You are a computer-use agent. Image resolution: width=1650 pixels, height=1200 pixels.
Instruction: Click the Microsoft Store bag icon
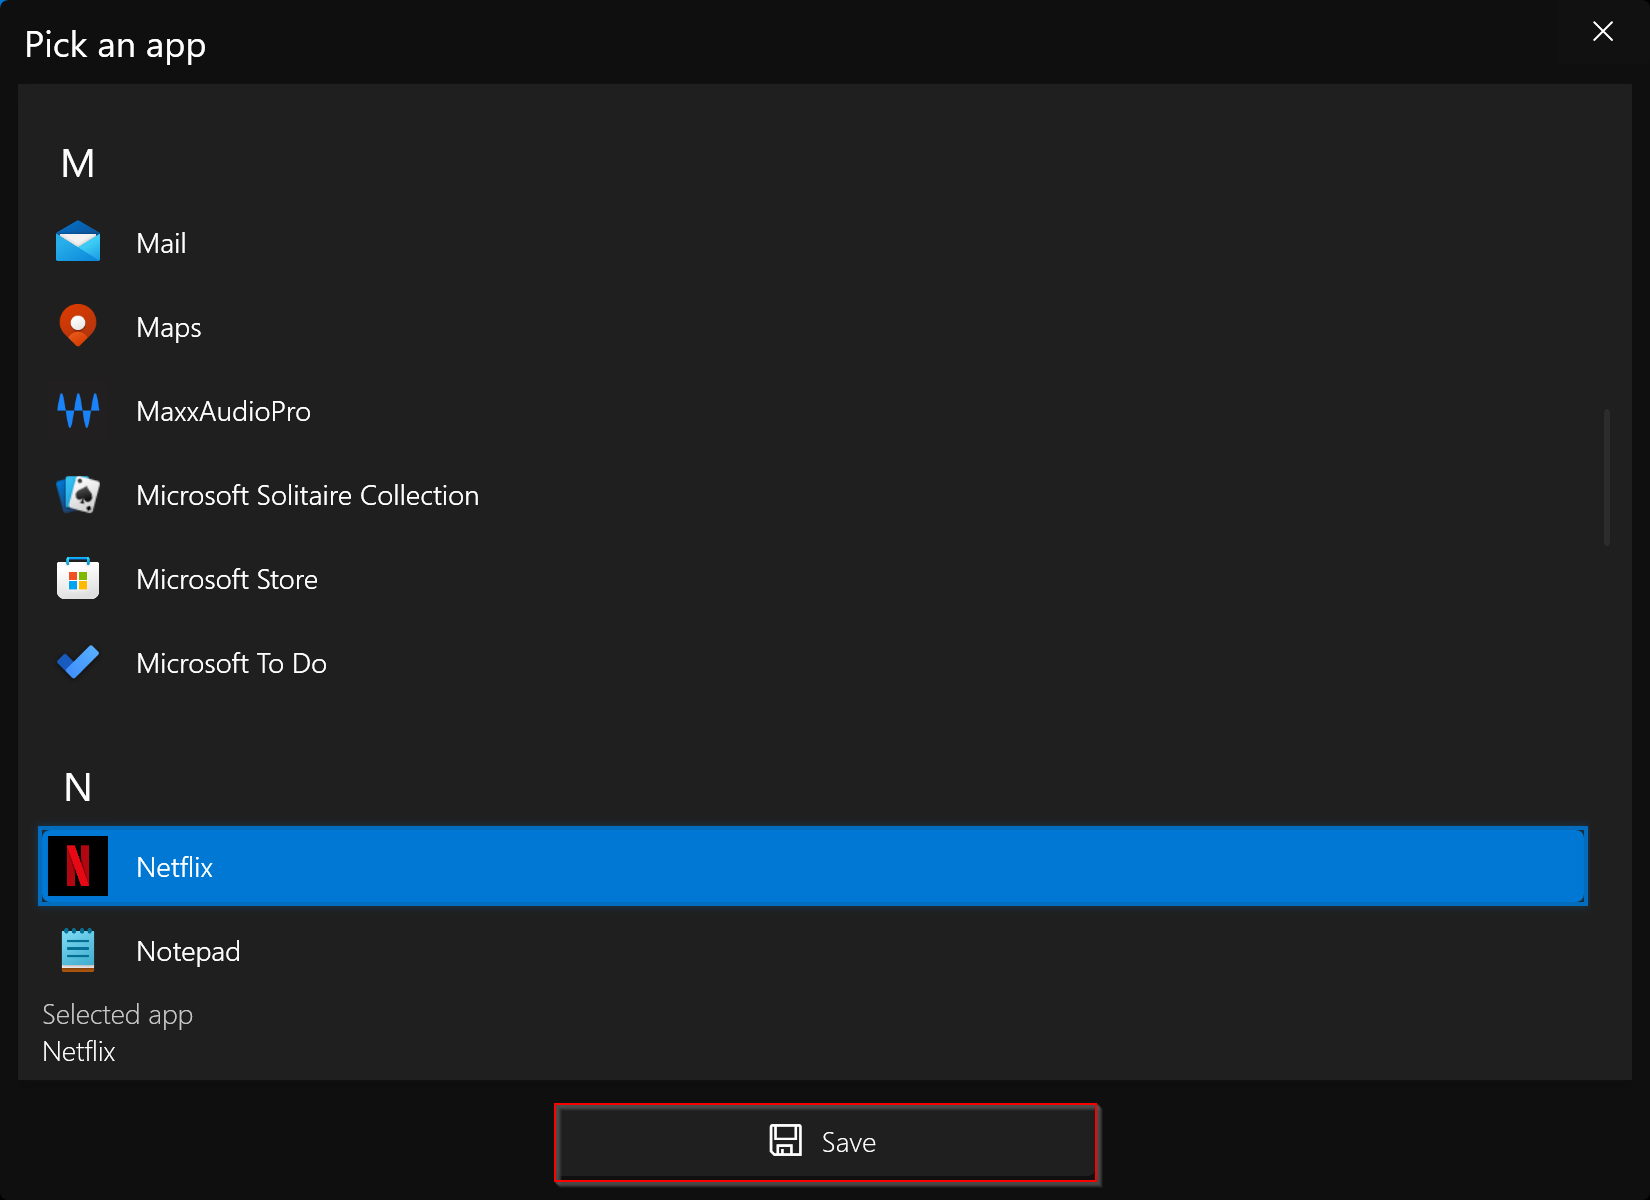pos(78,578)
